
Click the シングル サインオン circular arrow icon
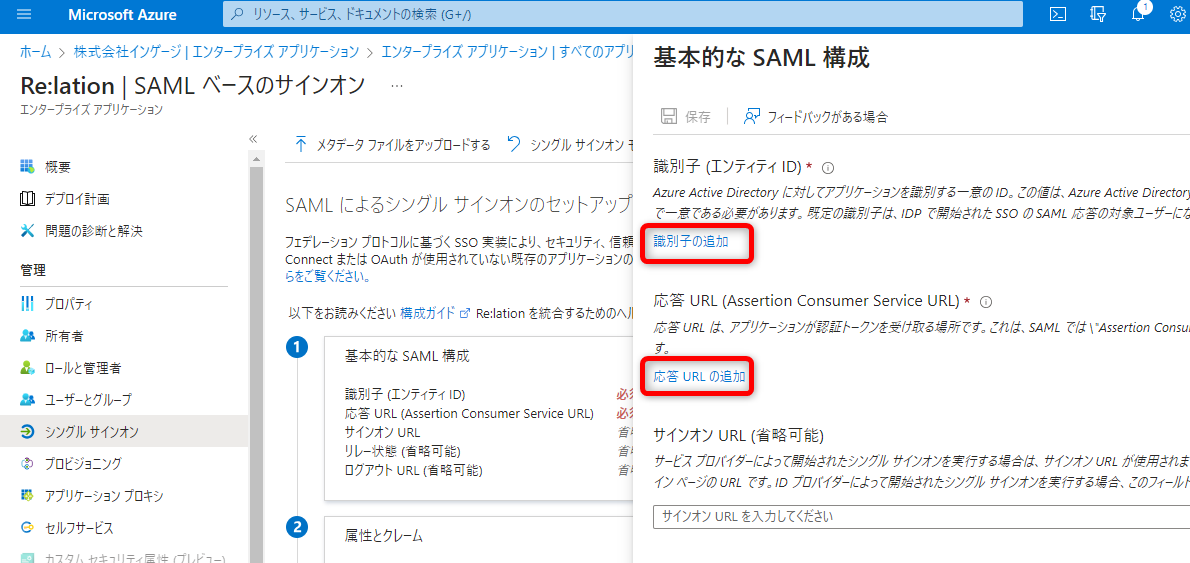pyautogui.click(x=27, y=432)
